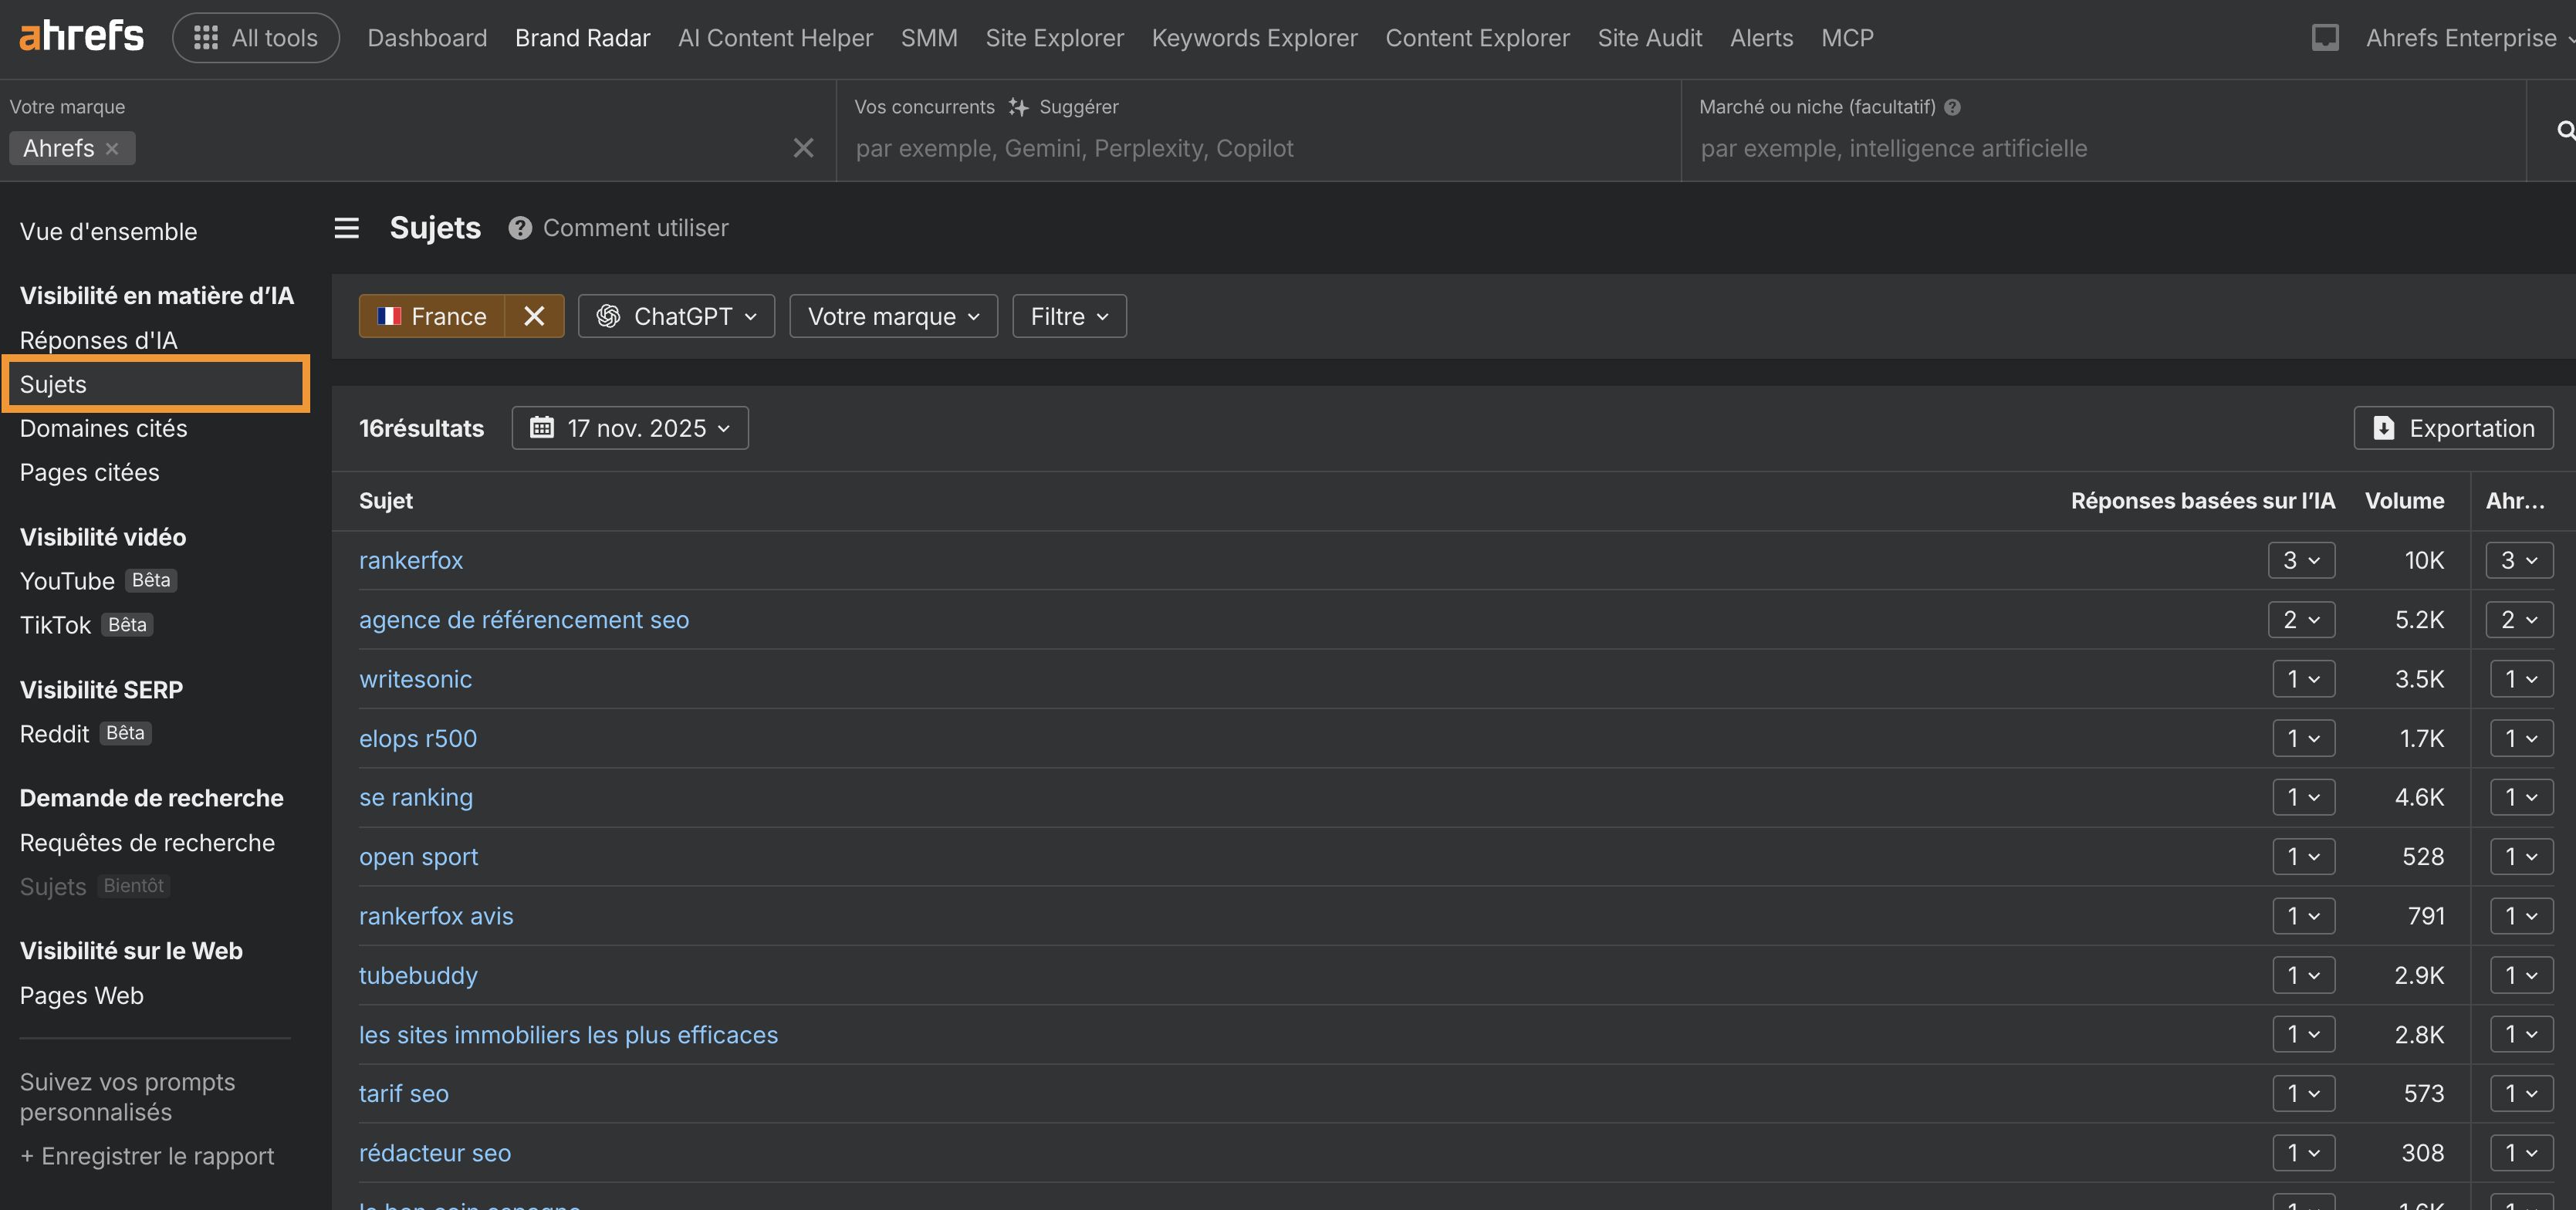Expand the Votre marque filter dropdown

point(893,316)
